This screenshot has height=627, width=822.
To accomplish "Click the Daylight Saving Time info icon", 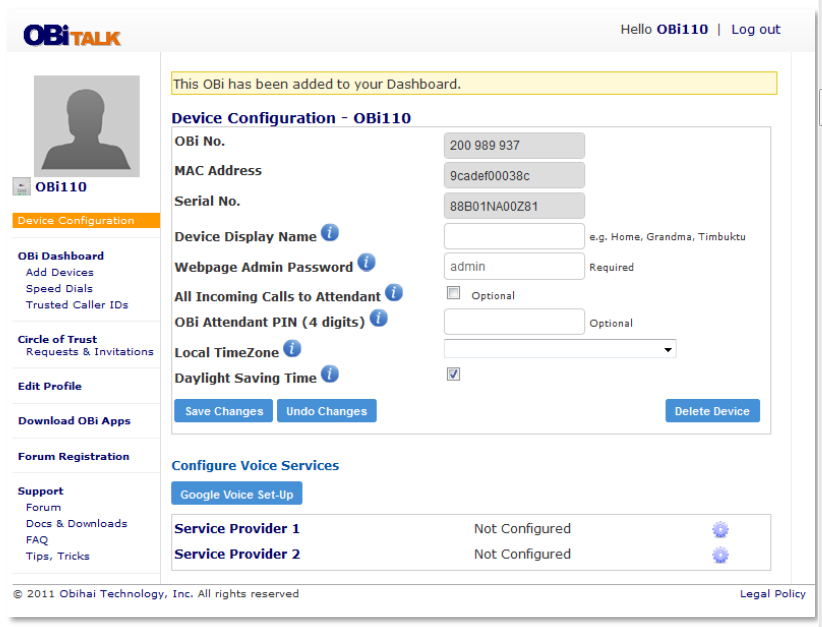I will [331, 375].
